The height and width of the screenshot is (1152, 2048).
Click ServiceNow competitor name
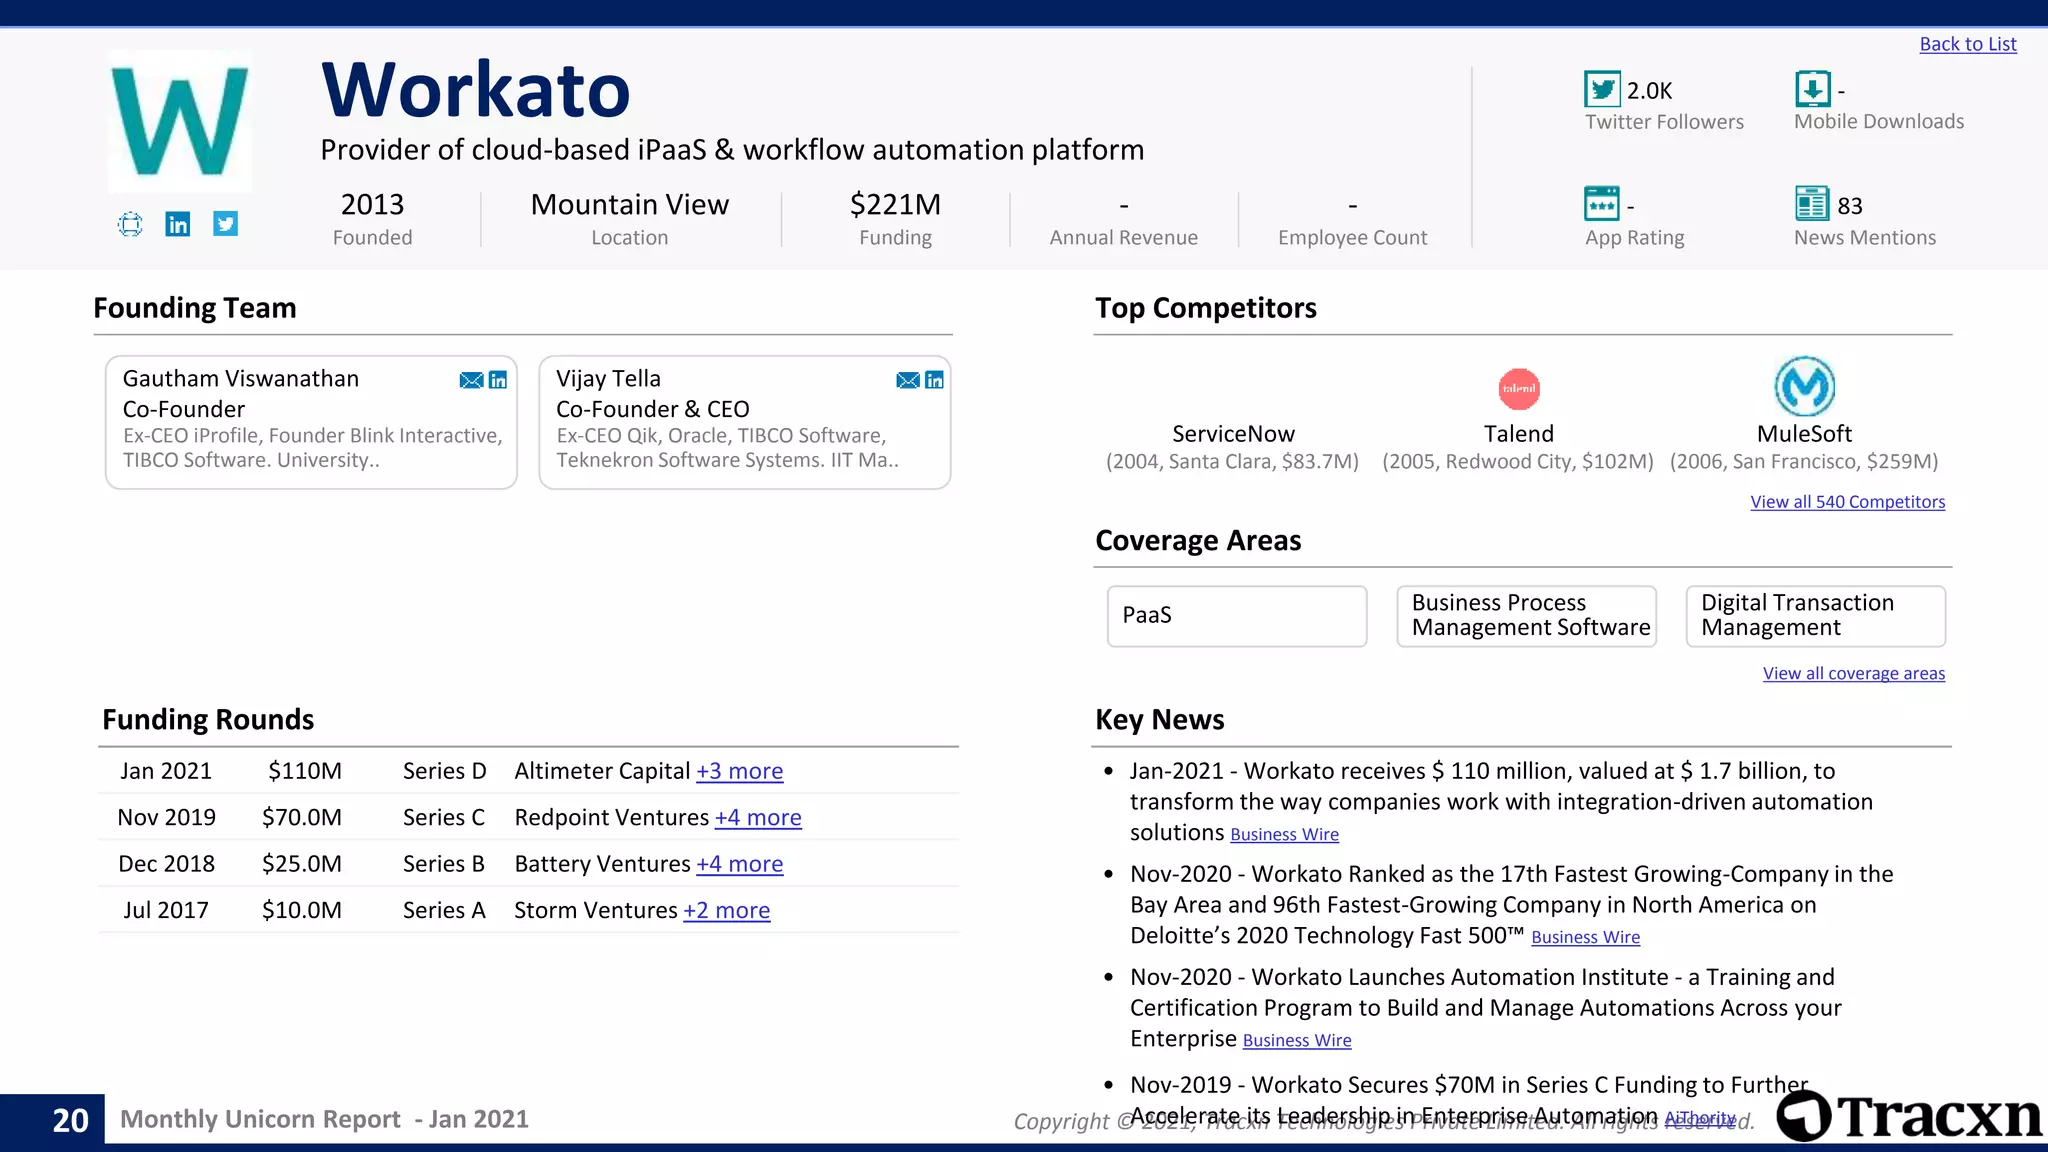coord(1233,434)
